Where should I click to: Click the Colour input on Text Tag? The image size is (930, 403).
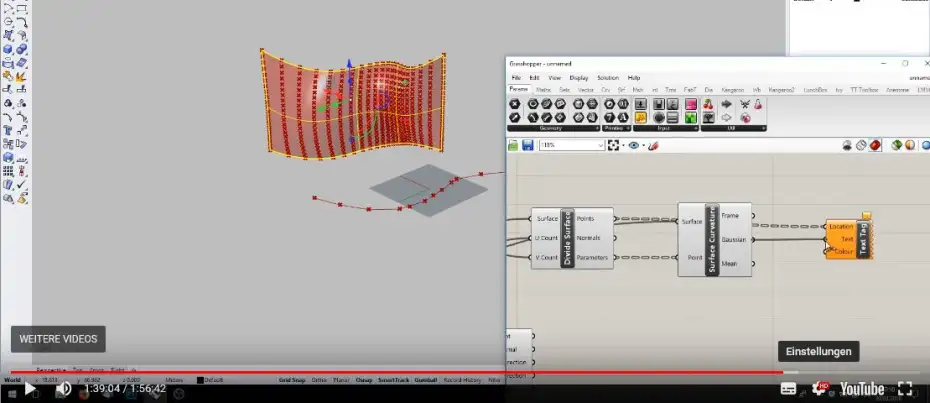tap(843, 252)
